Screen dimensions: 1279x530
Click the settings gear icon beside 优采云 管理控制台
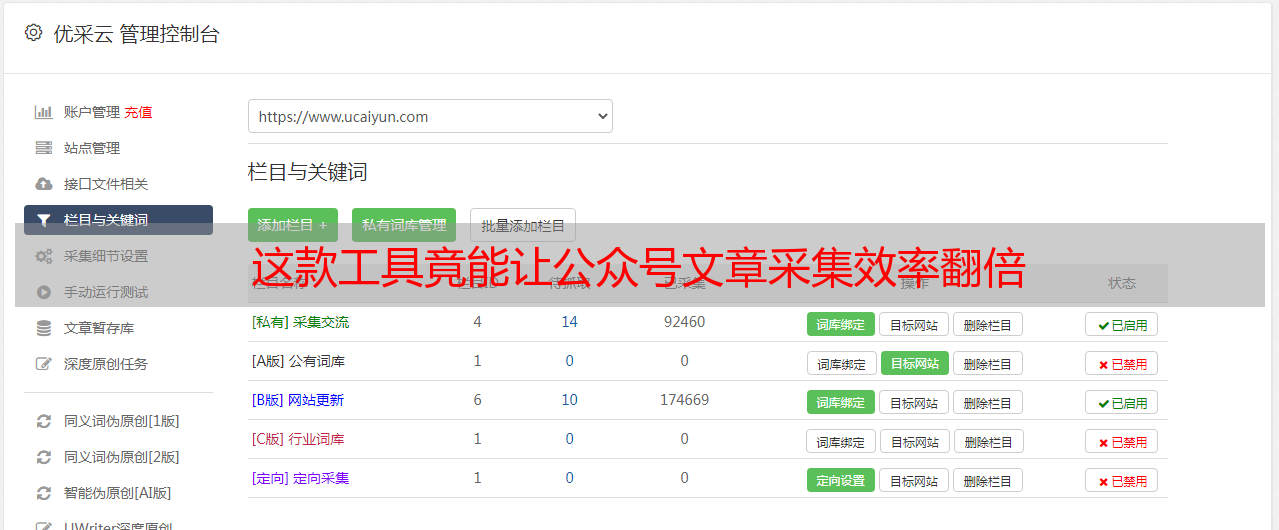(x=33, y=33)
